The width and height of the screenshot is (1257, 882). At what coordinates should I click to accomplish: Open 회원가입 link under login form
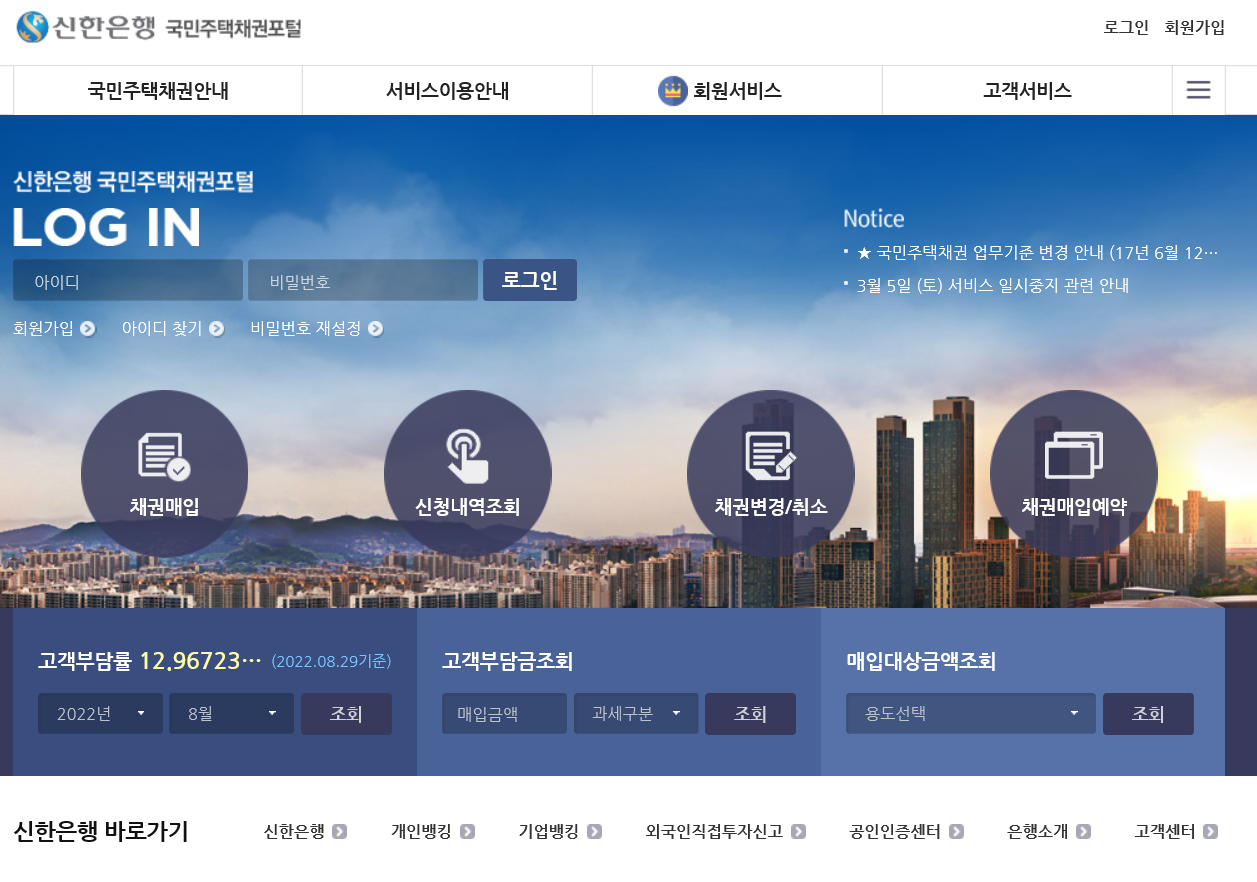click(44, 329)
